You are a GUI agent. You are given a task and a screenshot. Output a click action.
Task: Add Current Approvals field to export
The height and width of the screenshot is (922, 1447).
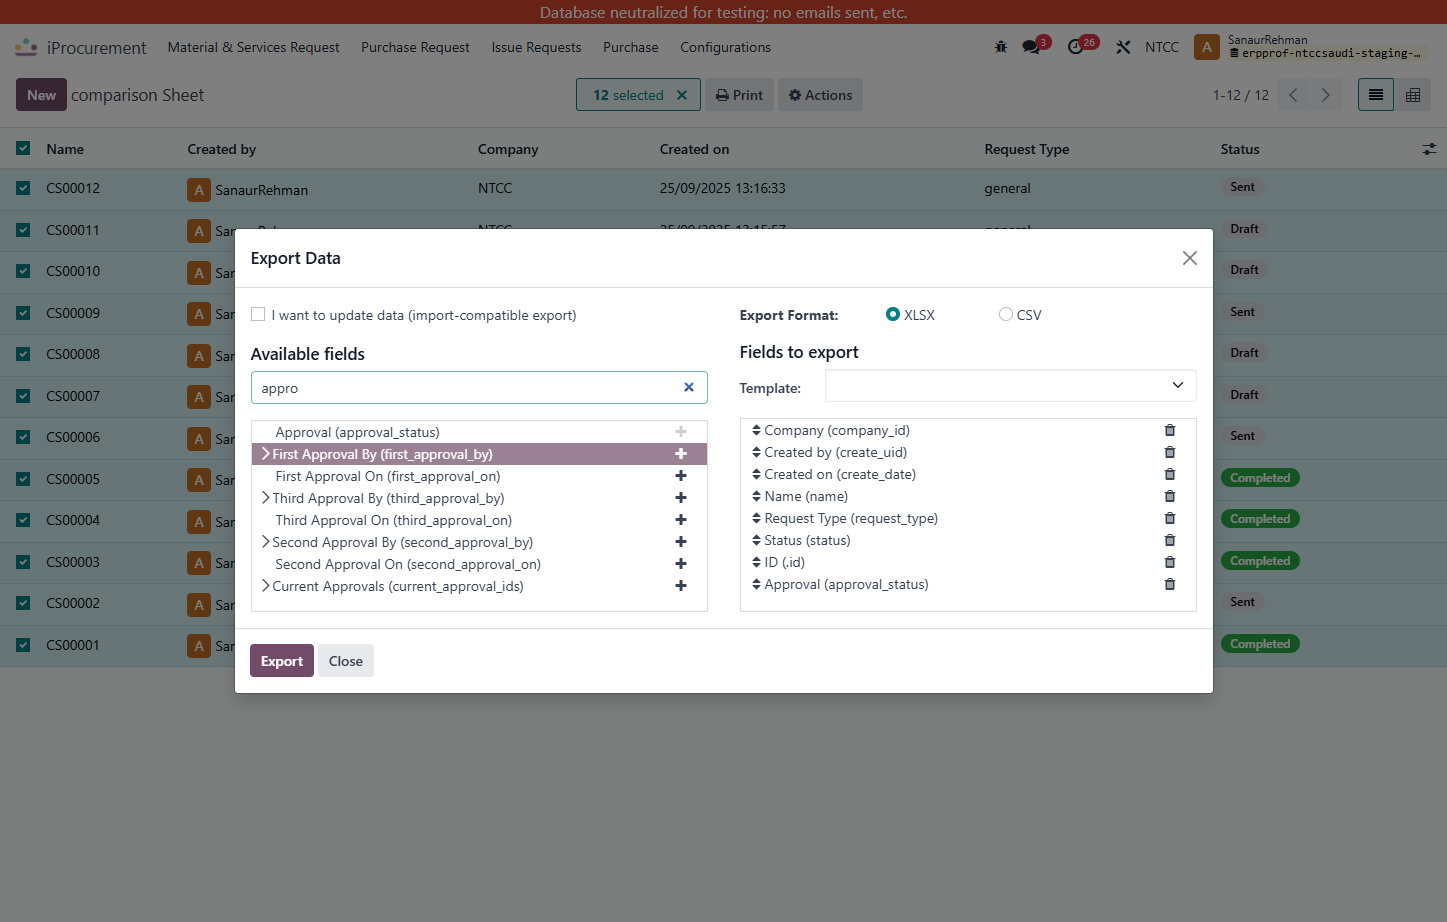click(x=681, y=586)
